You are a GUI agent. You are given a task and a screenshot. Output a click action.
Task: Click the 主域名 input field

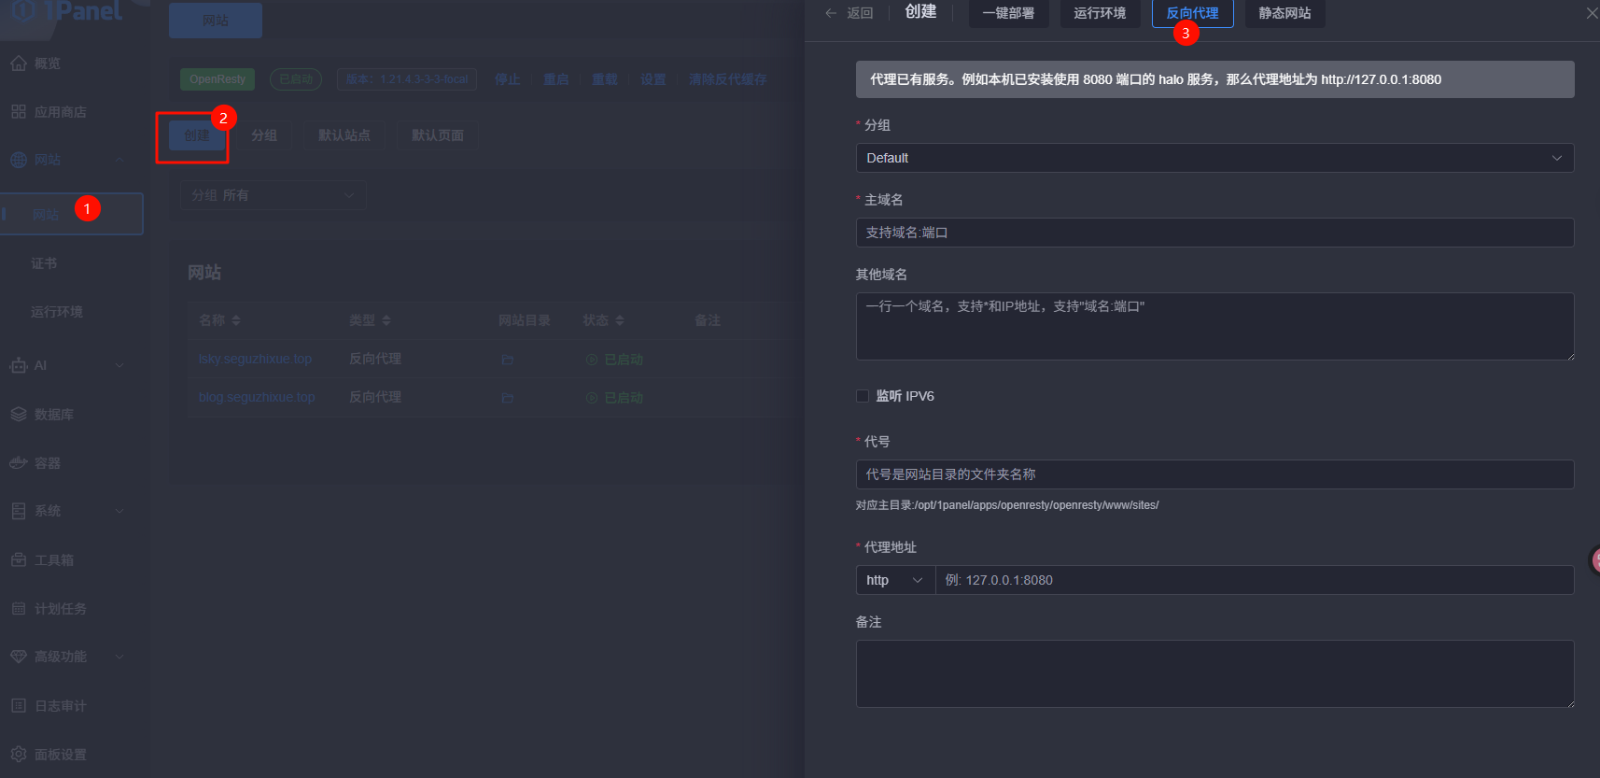tap(1214, 233)
